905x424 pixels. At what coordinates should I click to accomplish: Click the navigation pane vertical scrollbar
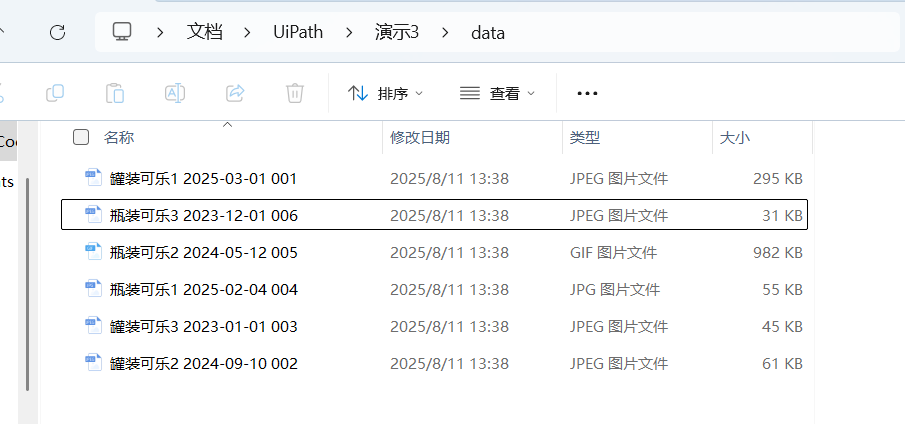[27, 284]
